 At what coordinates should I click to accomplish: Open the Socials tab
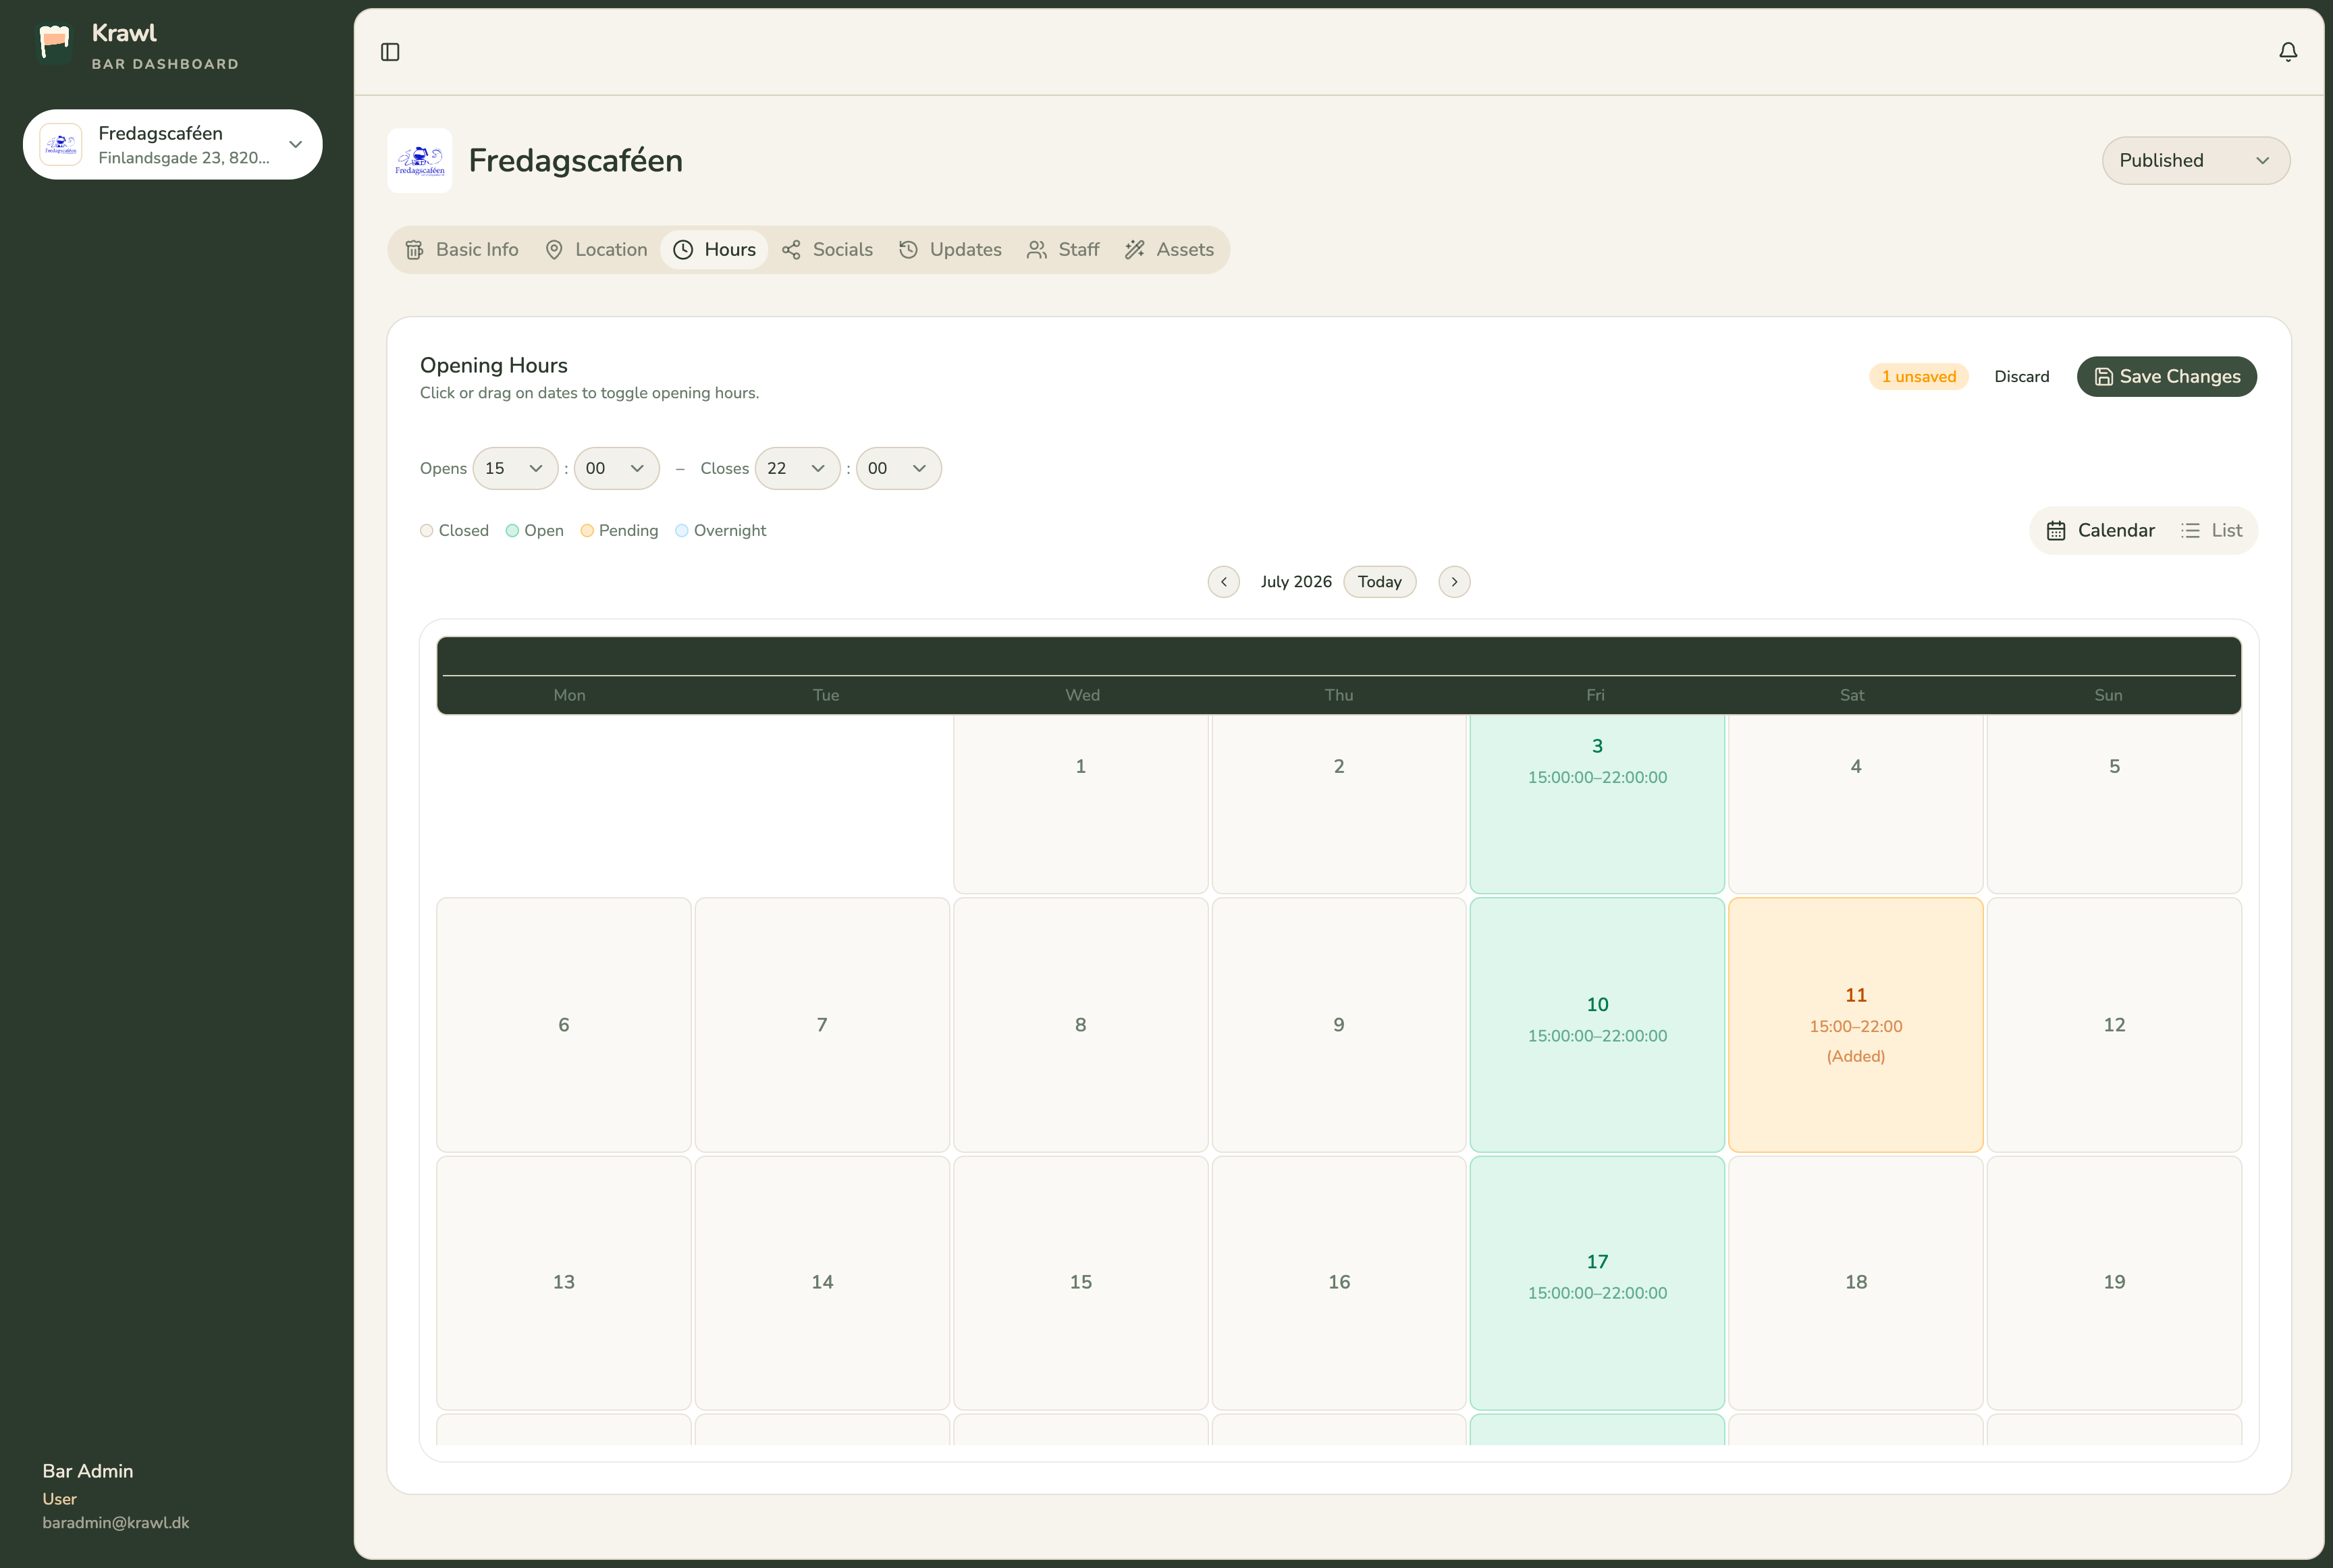(828, 250)
